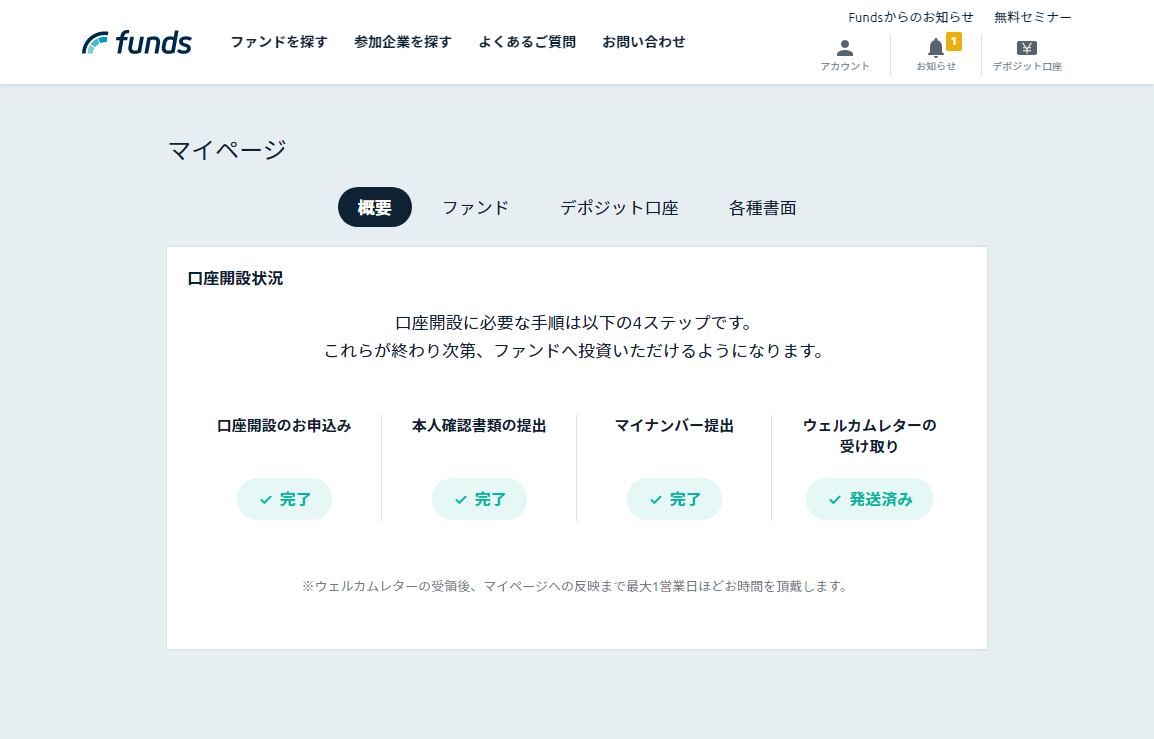This screenshot has height=739, width=1154.
Task: Open Fundsからのお知らせ link
Action: (911, 17)
